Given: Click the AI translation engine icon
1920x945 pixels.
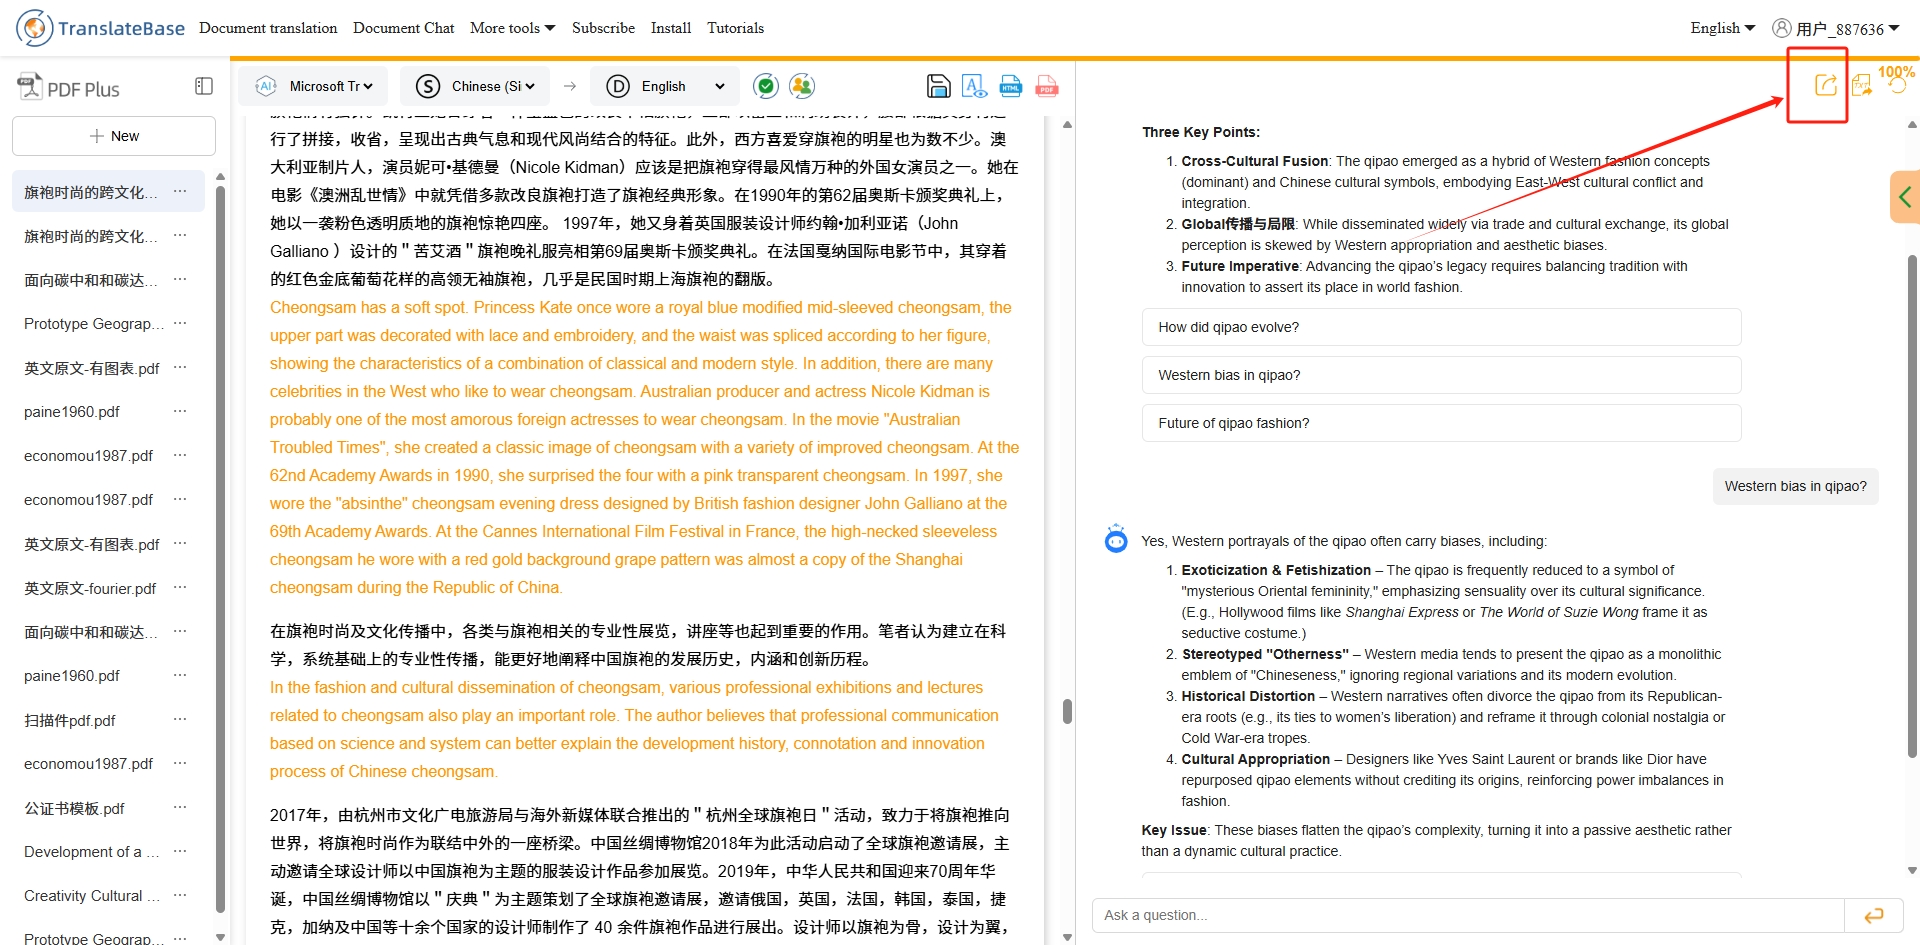Looking at the screenshot, I should pyautogui.click(x=266, y=86).
